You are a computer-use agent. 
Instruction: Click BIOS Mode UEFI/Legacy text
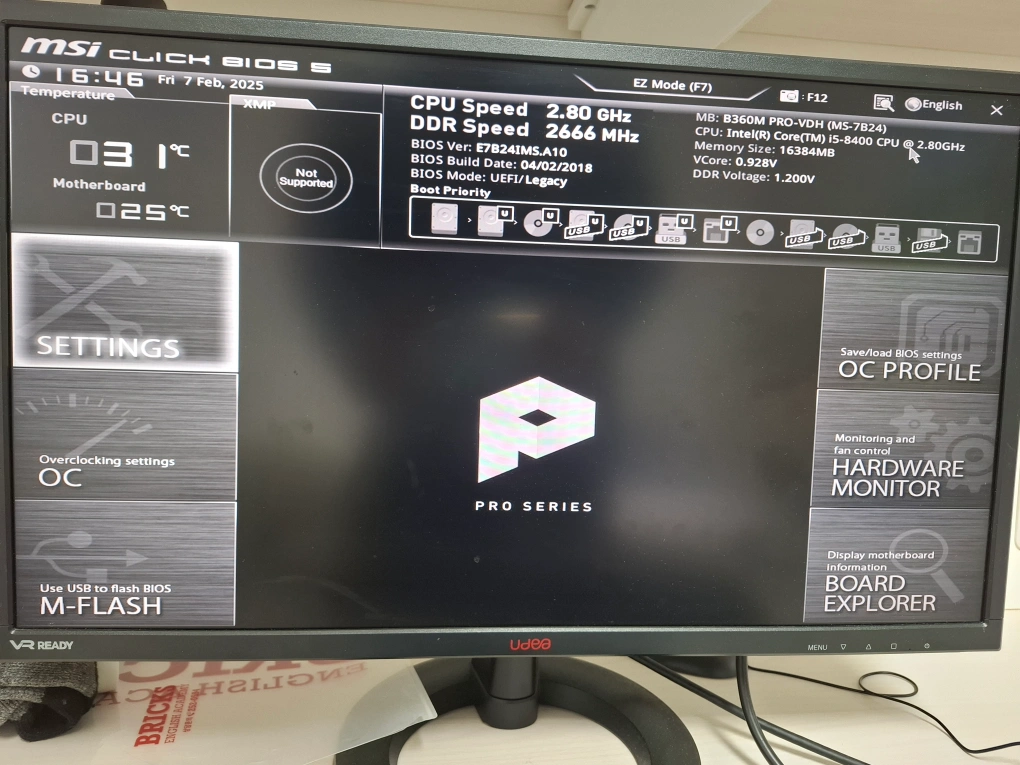[489, 177]
